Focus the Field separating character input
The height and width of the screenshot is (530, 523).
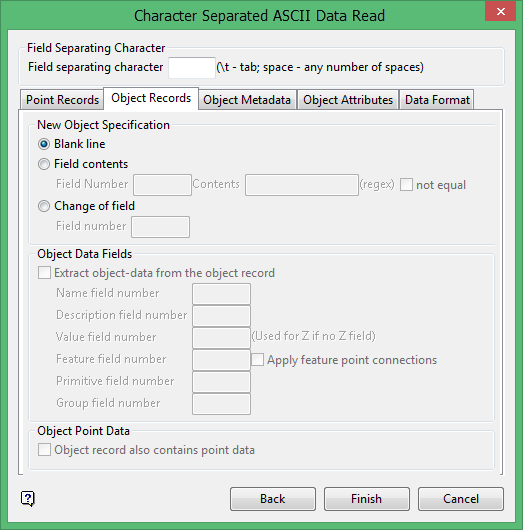192,68
